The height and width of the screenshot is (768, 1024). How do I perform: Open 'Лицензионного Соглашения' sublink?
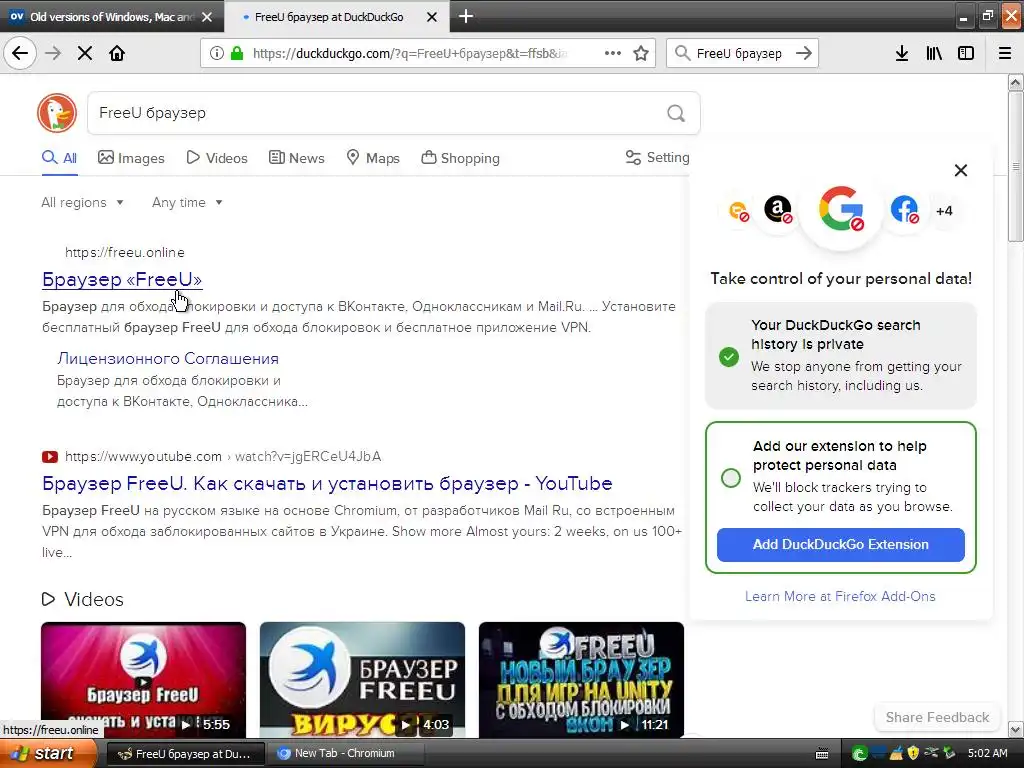(168, 359)
